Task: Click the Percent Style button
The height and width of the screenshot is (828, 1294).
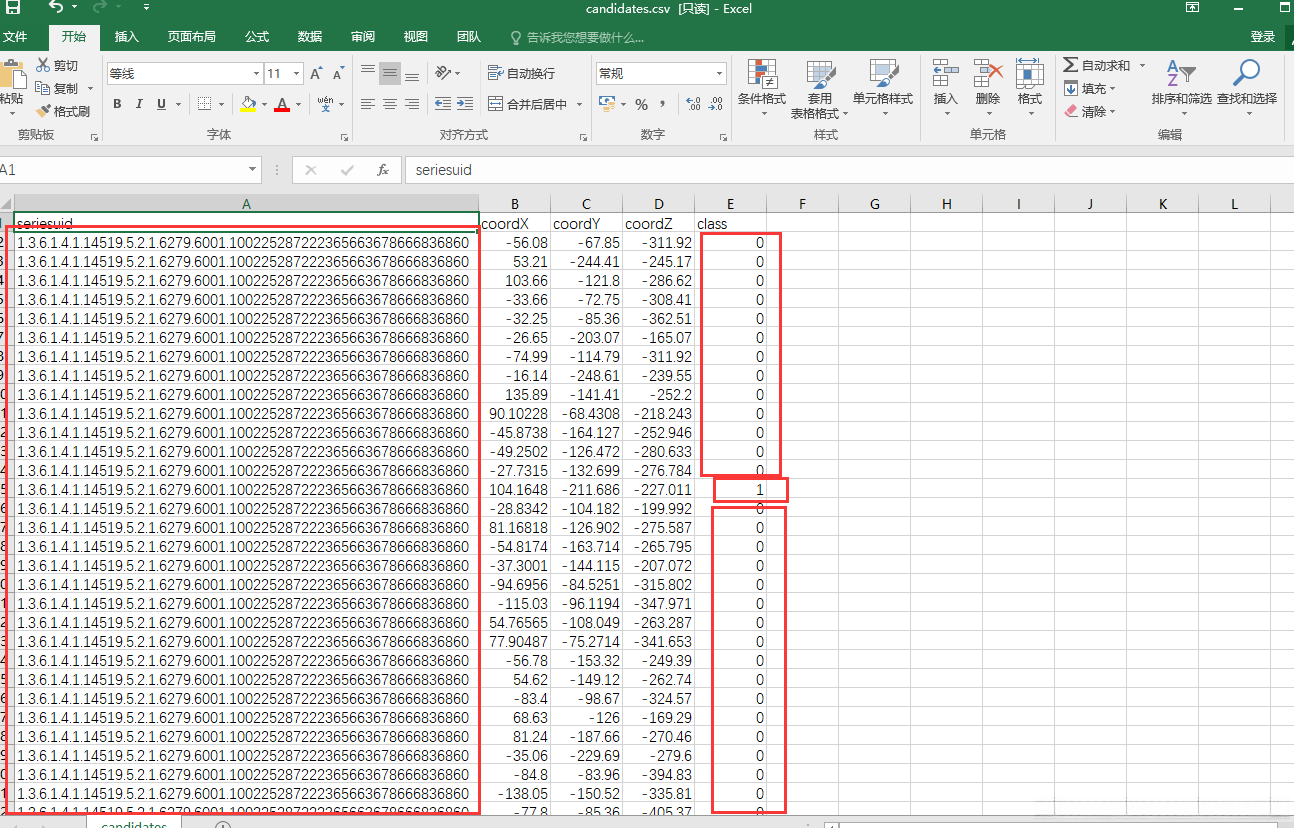Action: pos(641,104)
